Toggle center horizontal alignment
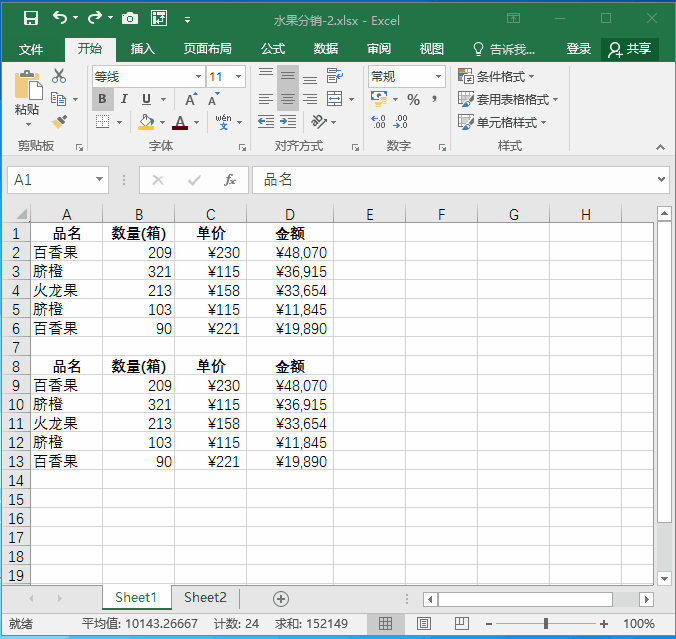This screenshot has height=639, width=676. [287, 99]
